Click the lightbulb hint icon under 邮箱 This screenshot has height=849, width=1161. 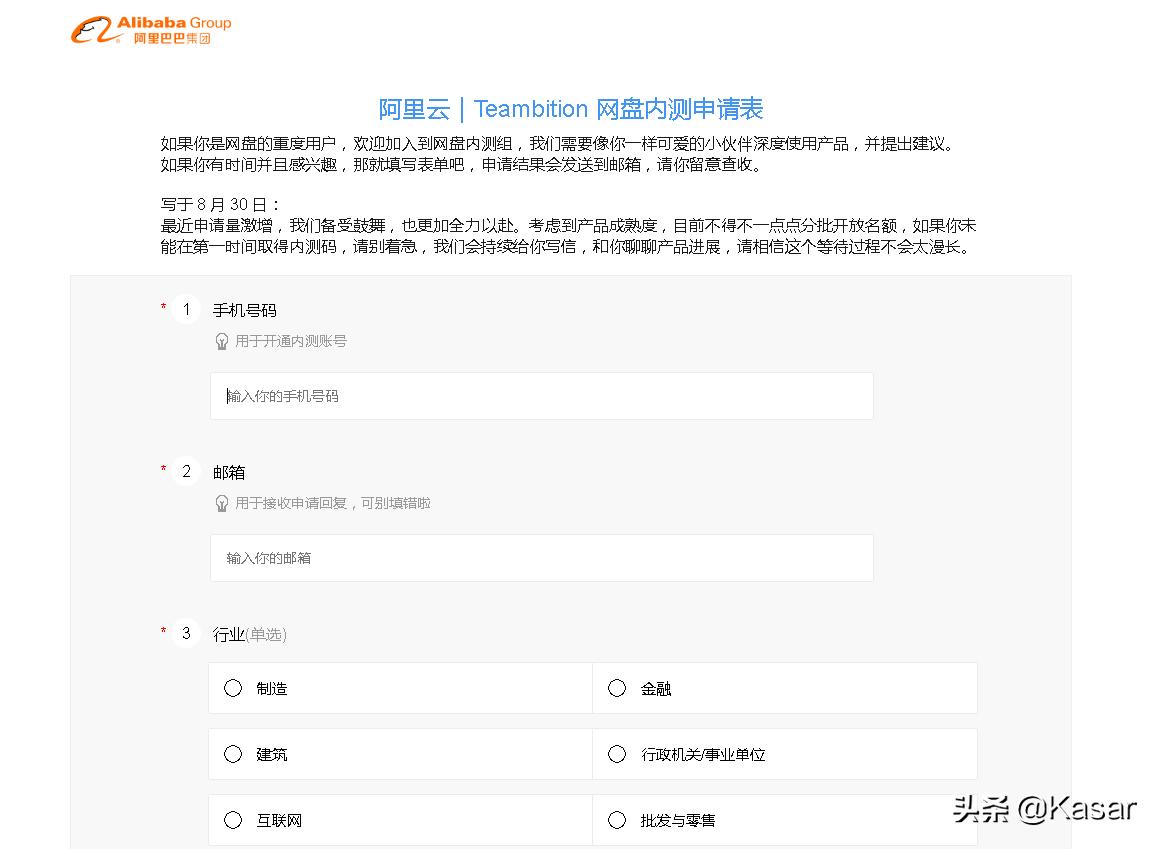pos(222,503)
